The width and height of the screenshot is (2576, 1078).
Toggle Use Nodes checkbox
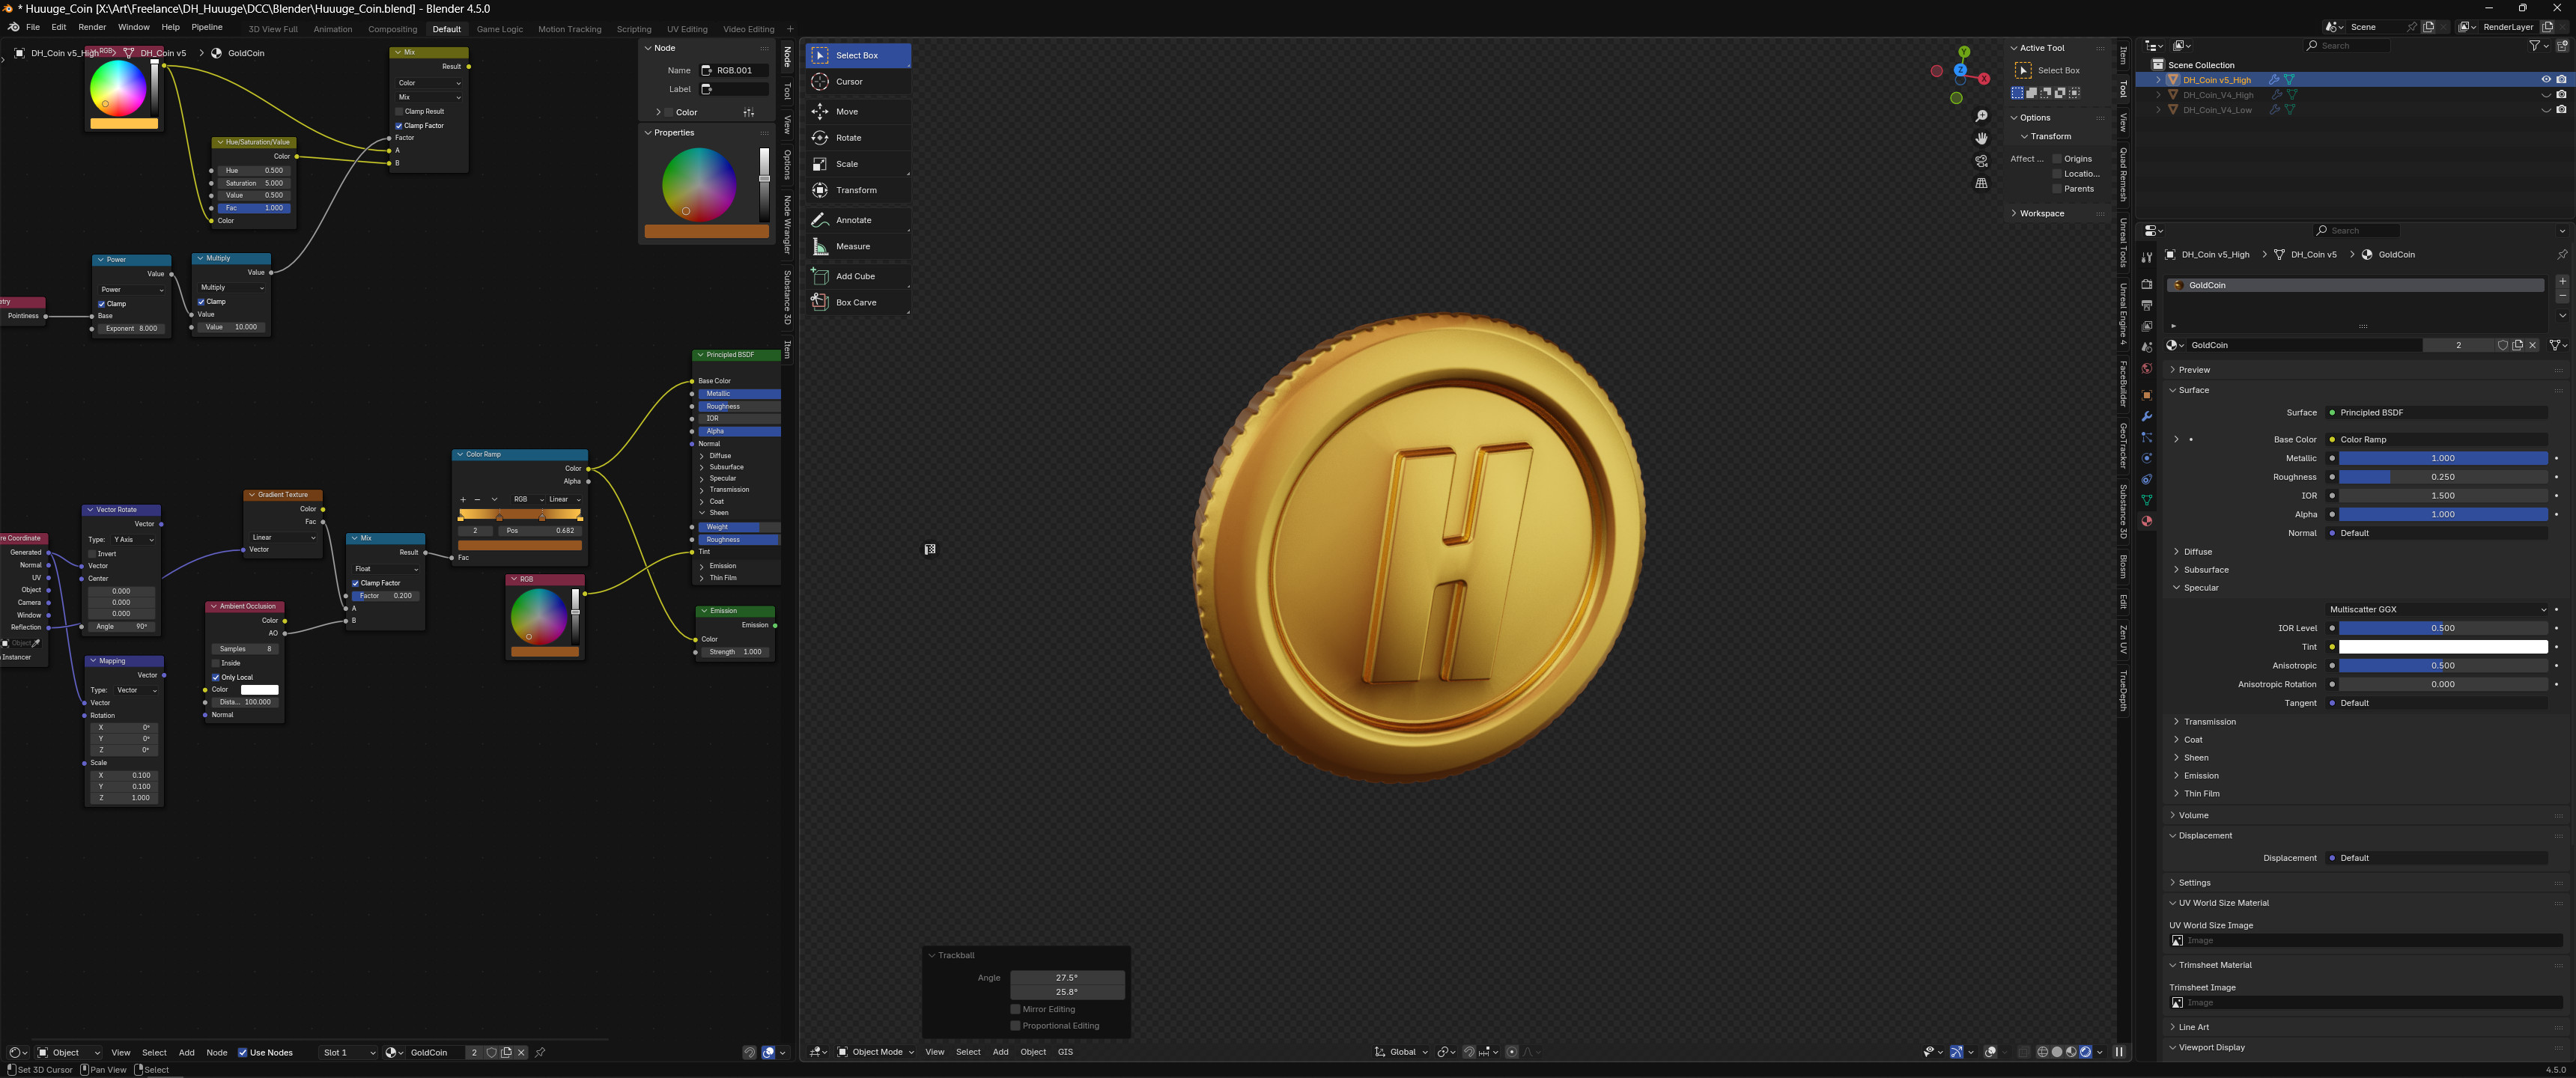click(243, 1052)
